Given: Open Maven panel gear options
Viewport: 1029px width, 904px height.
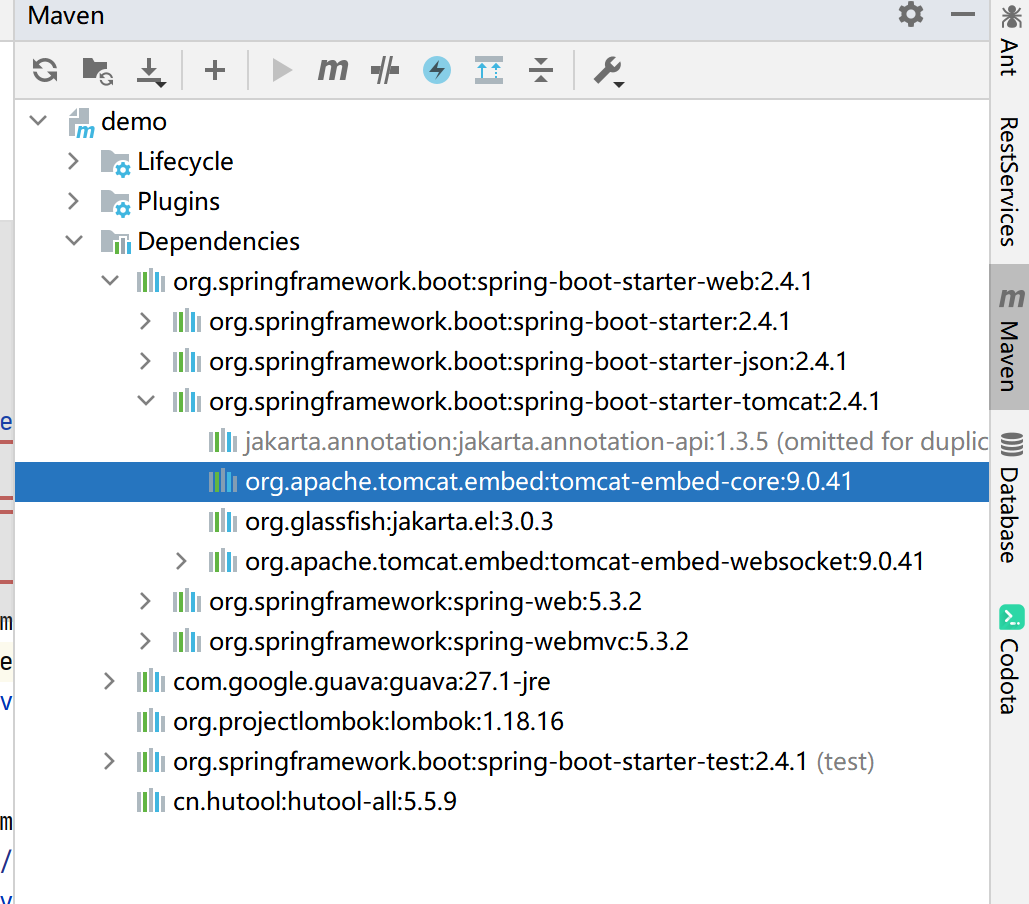Looking at the screenshot, I should point(911,14).
